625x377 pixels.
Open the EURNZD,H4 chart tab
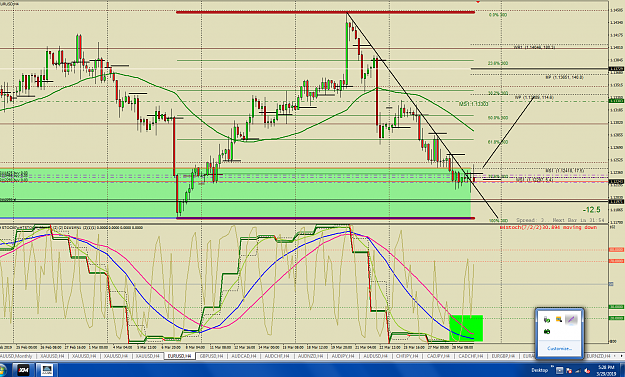click(598, 356)
